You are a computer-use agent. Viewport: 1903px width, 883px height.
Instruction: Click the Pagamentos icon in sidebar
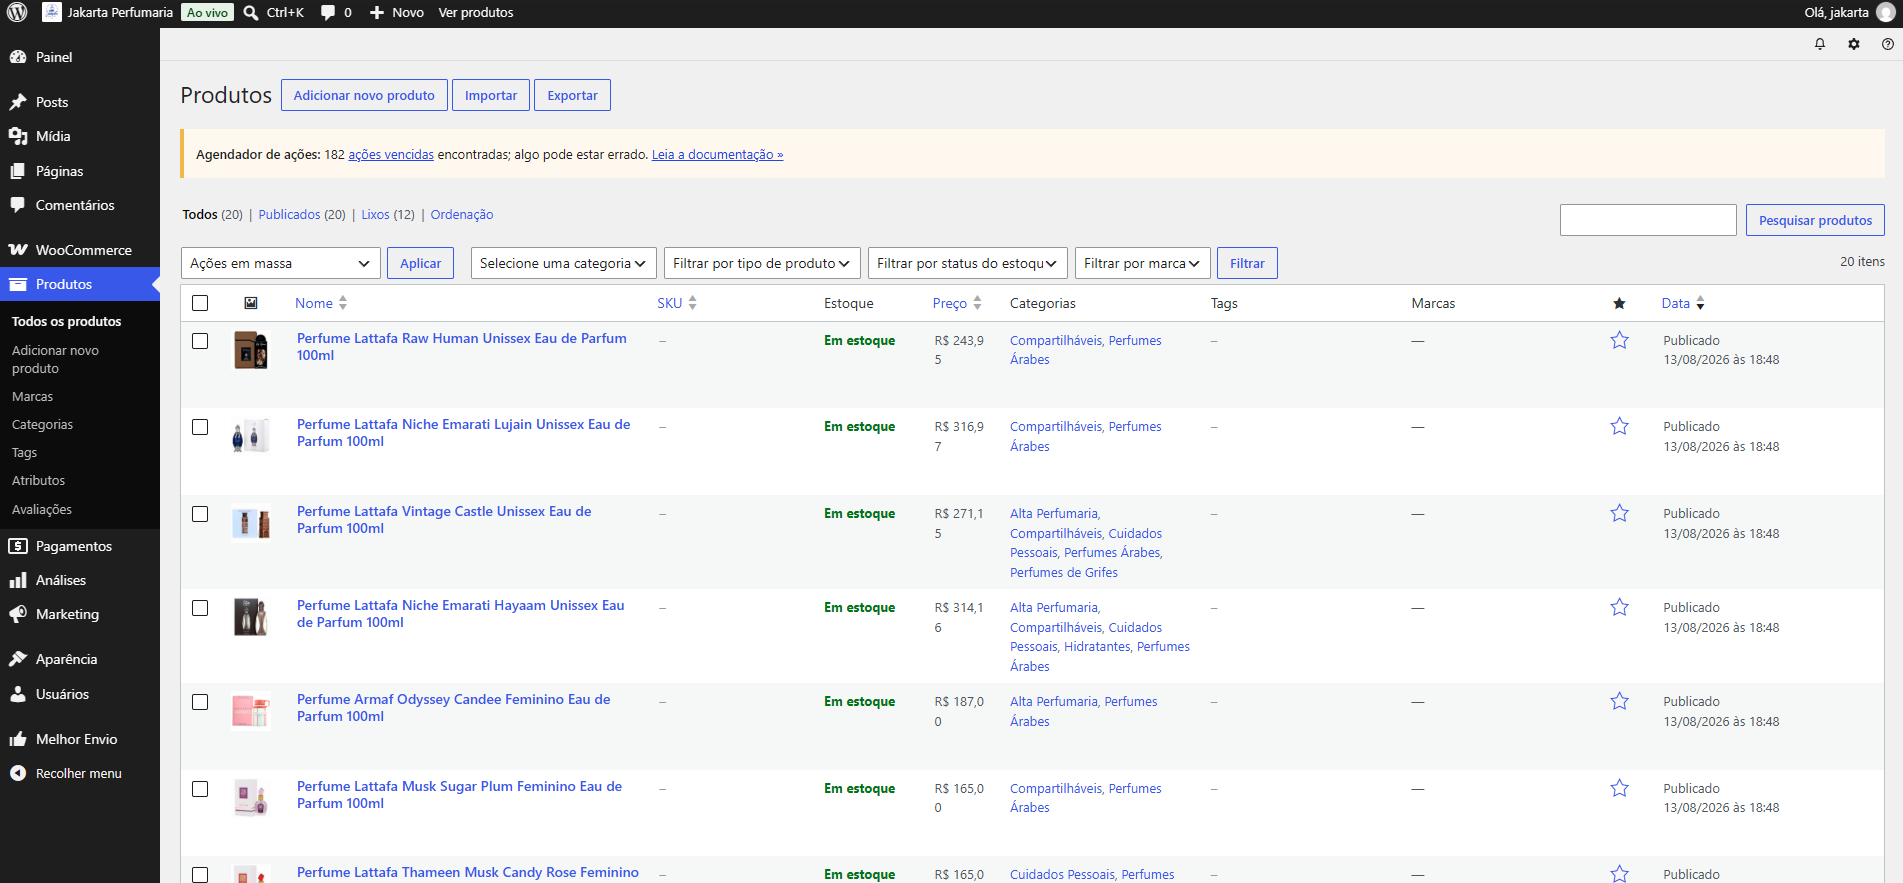coord(18,546)
